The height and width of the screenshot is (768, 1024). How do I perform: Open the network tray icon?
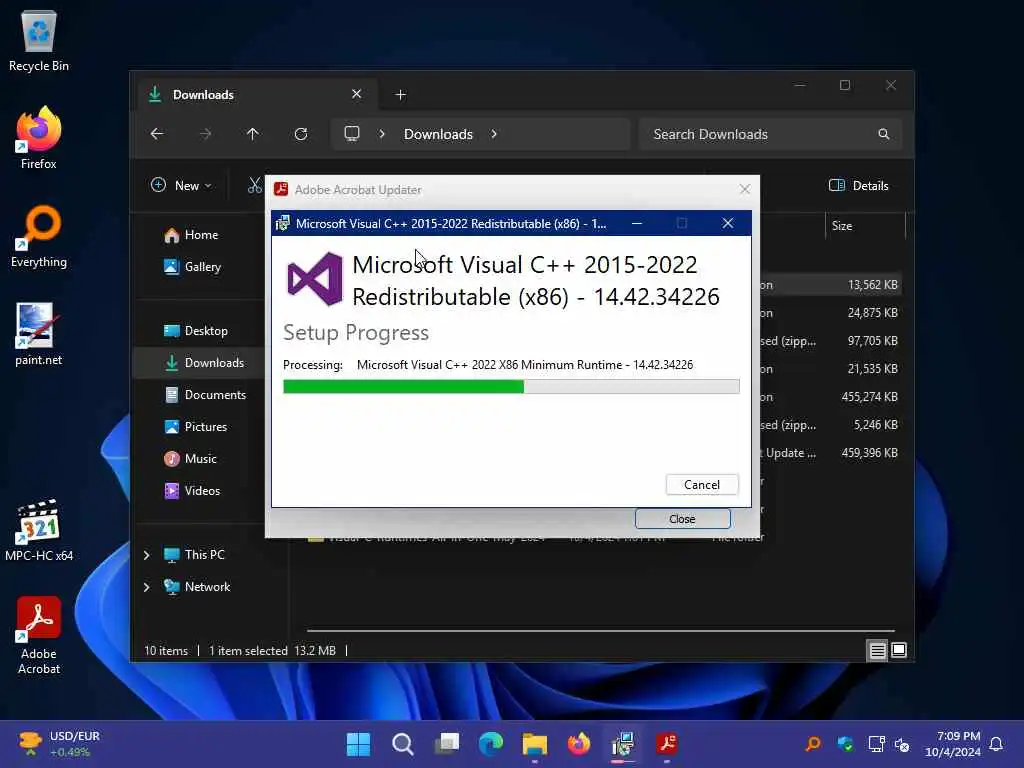pos(876,744)
